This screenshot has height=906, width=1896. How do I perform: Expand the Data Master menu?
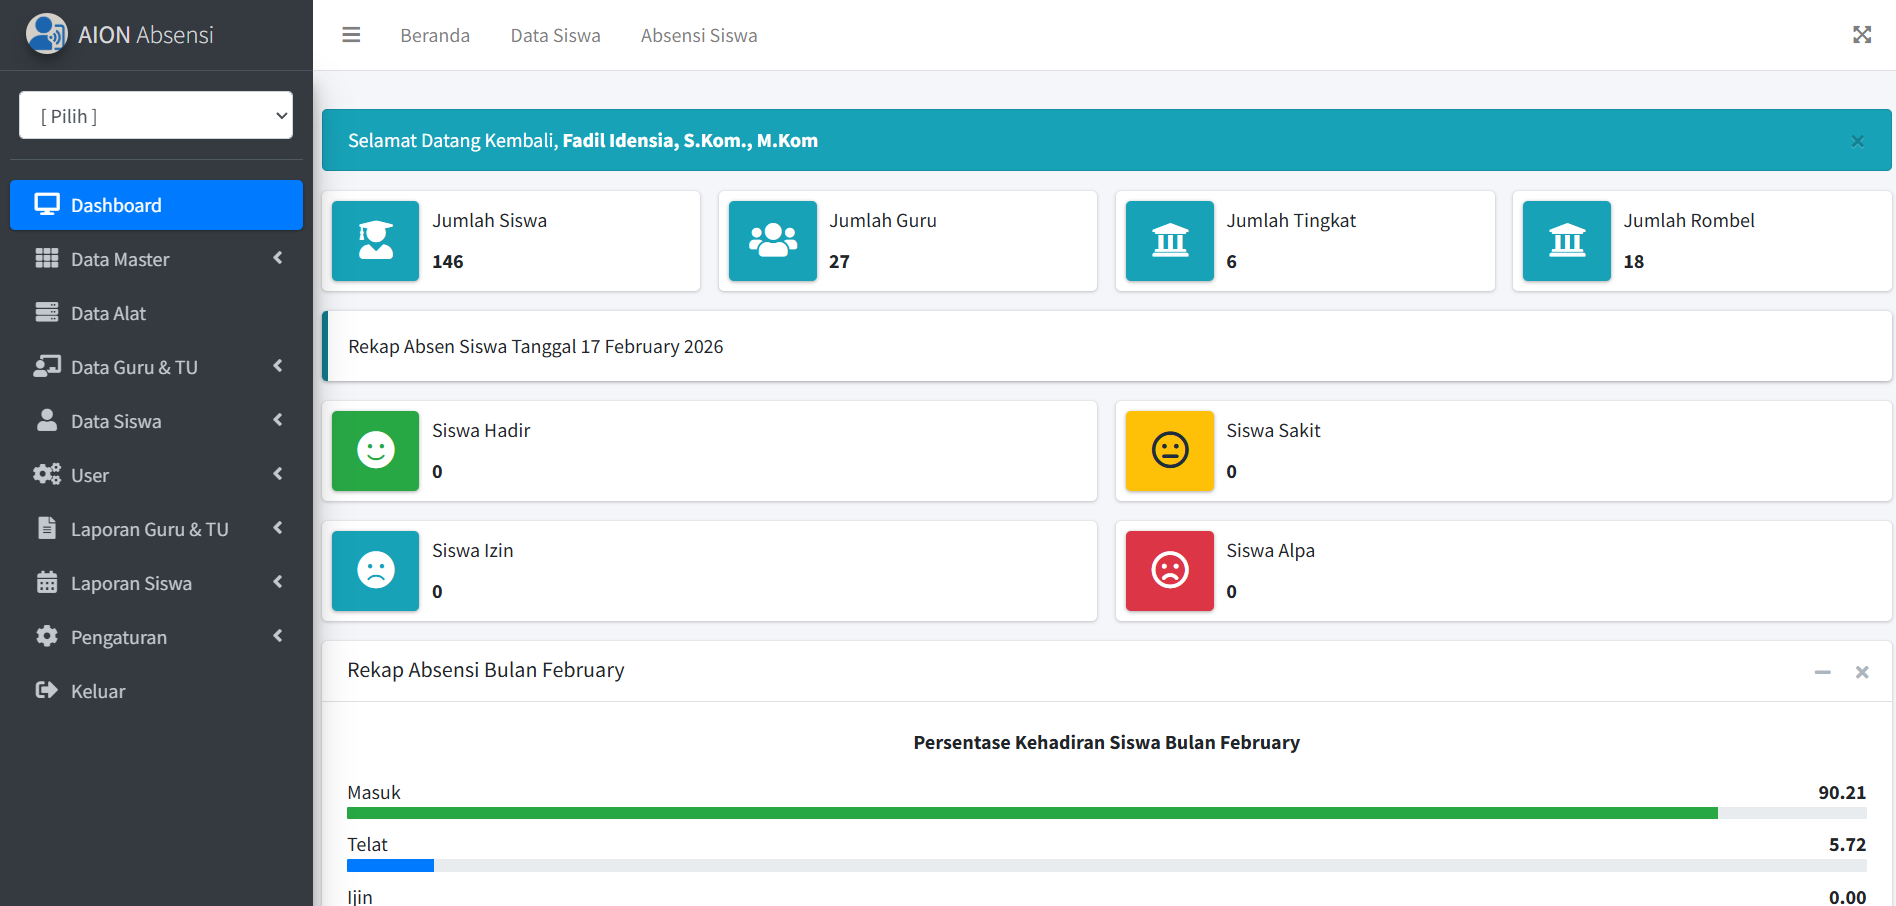156,259
